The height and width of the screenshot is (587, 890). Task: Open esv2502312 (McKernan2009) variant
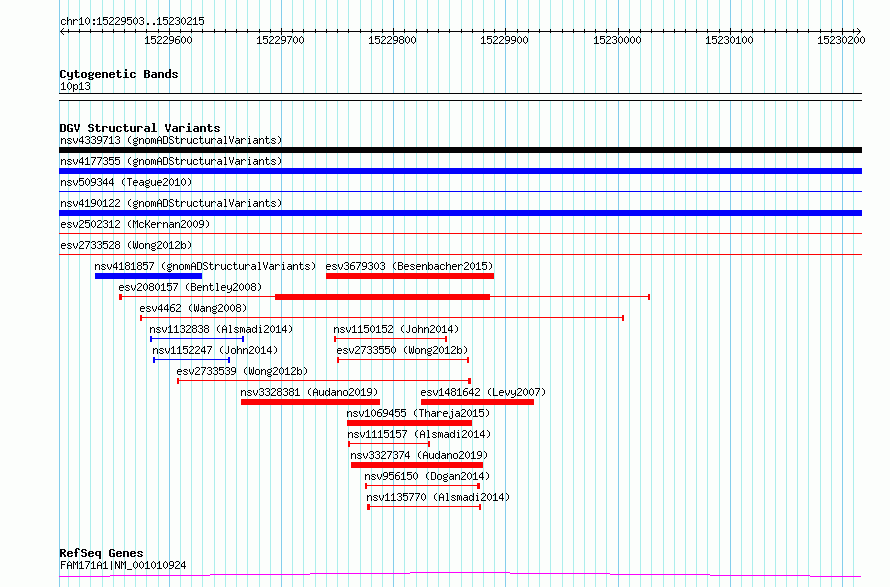(x=135, y=224)
